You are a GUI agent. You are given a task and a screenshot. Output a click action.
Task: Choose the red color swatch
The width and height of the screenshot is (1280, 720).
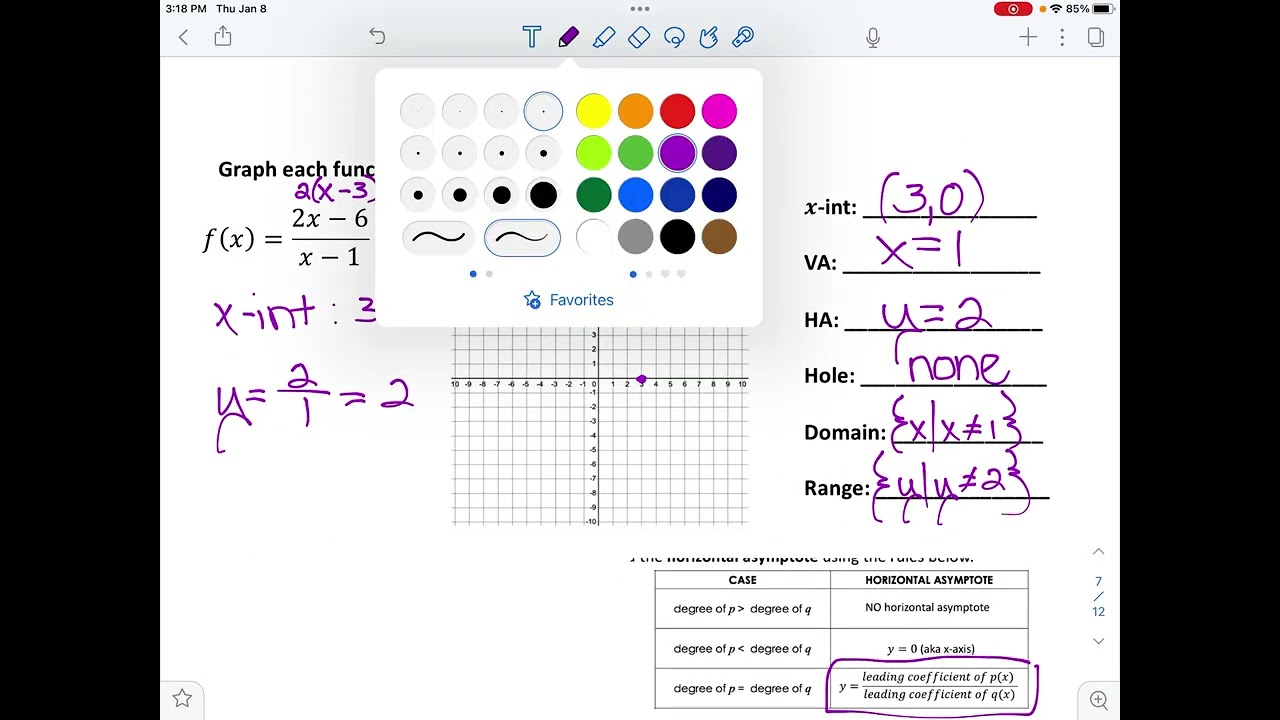pos(677,111)
